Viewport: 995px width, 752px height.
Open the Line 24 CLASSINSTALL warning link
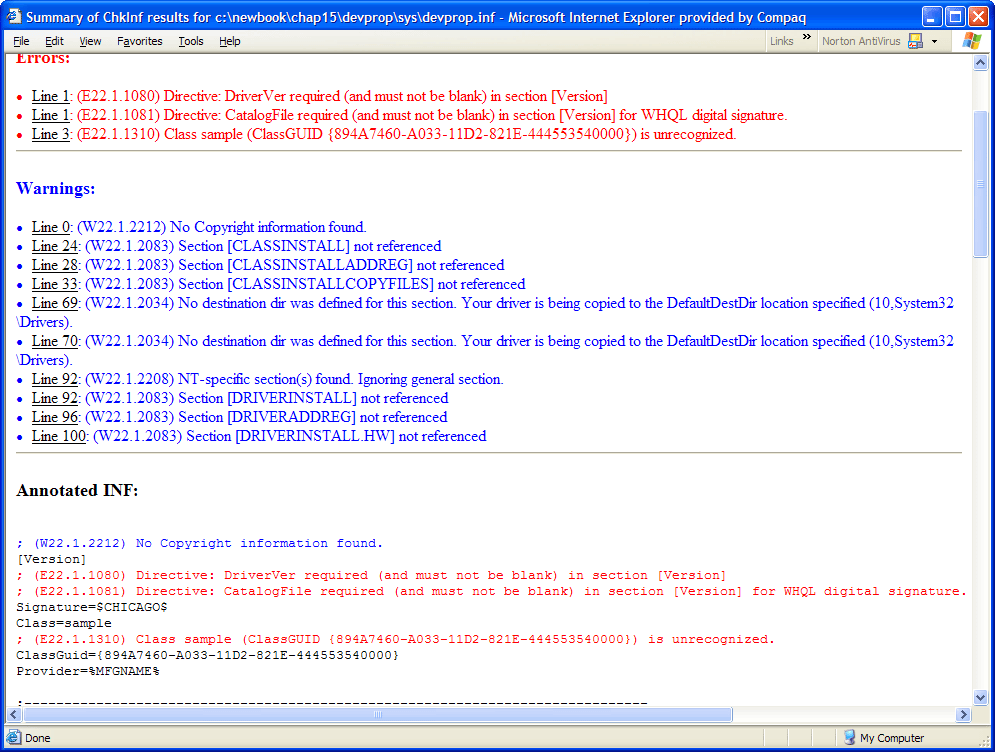point(55,246)
